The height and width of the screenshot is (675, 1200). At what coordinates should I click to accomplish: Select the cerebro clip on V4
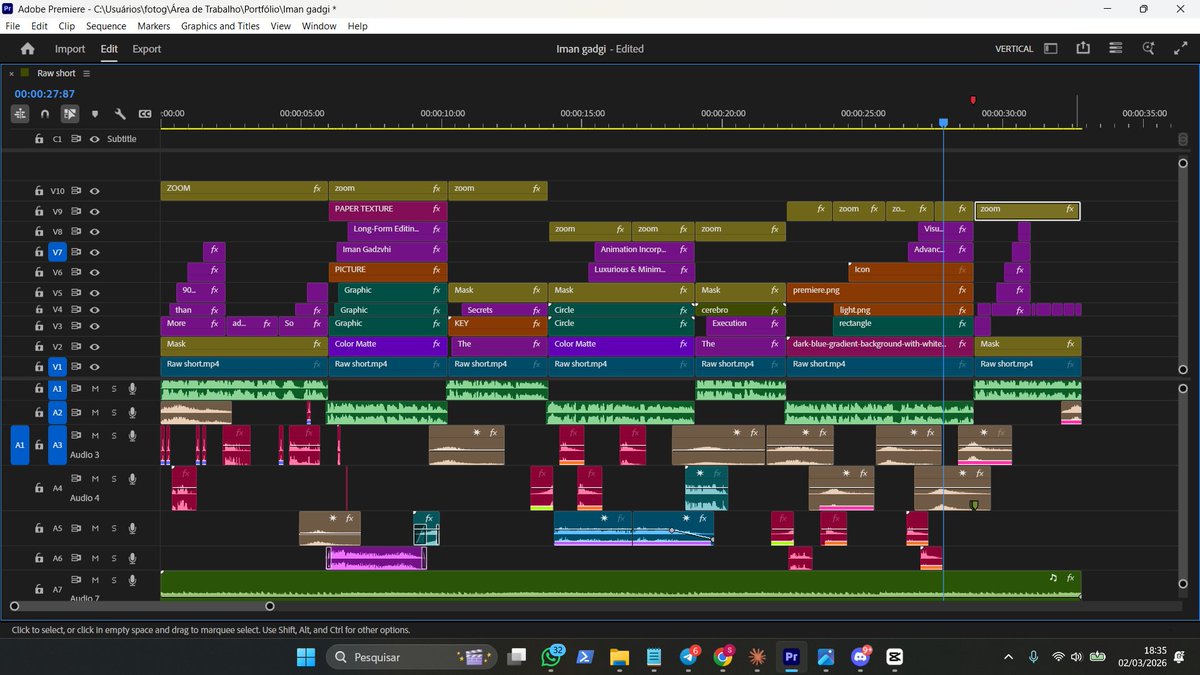[x=740, y=310]
